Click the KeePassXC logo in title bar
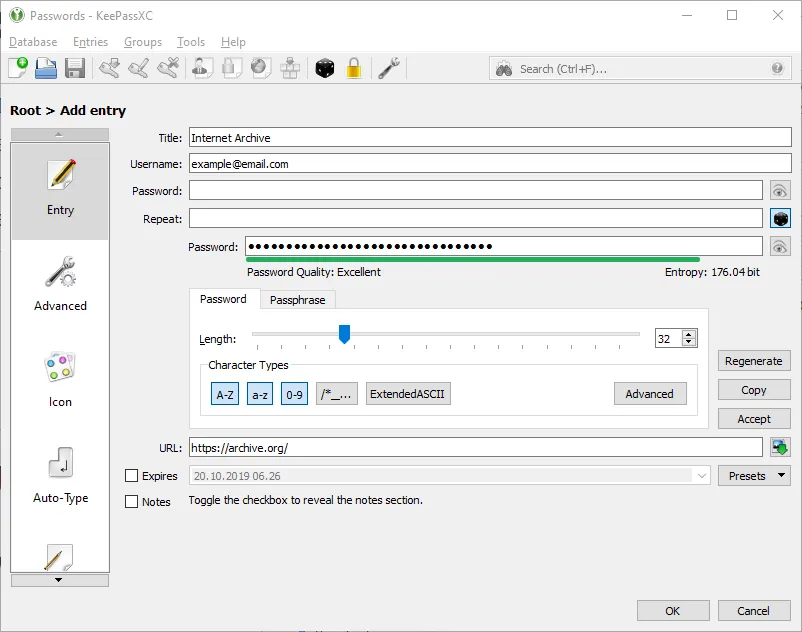The height and width of the screenshot is (632, 802). [17, 15]
